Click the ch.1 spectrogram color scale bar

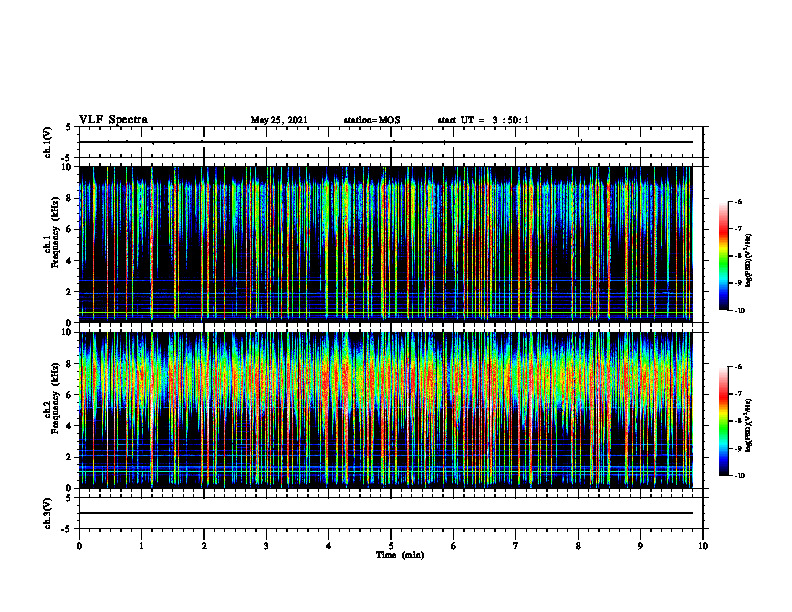click(x=723, y=256)
